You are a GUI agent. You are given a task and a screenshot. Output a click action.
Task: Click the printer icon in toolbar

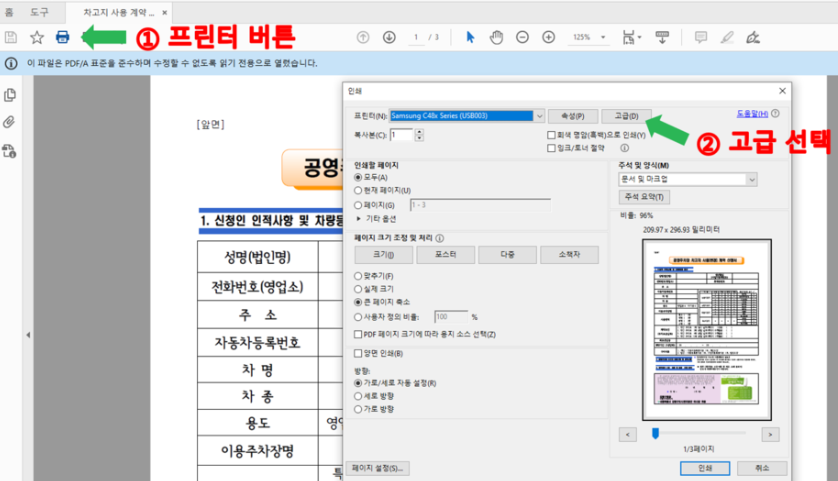[x=63, y=37]
